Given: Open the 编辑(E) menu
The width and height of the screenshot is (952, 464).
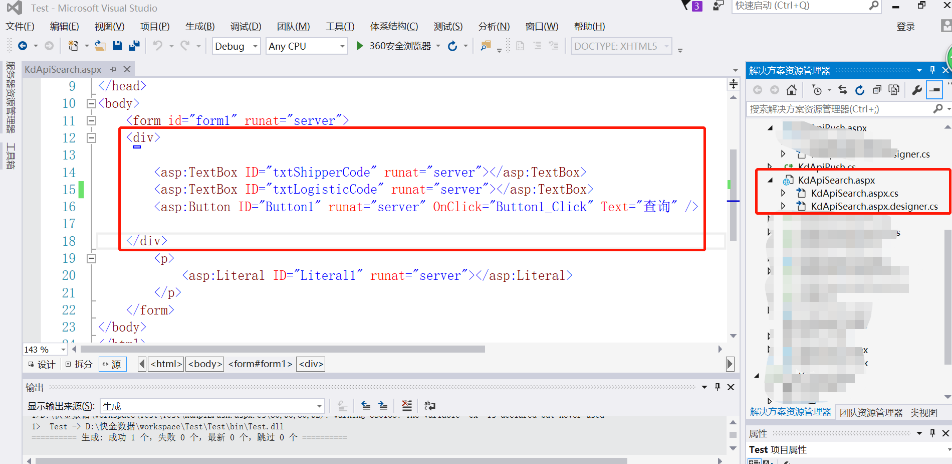Looking at the screenshot, I should pyautogui.click(x=64, y=27).
